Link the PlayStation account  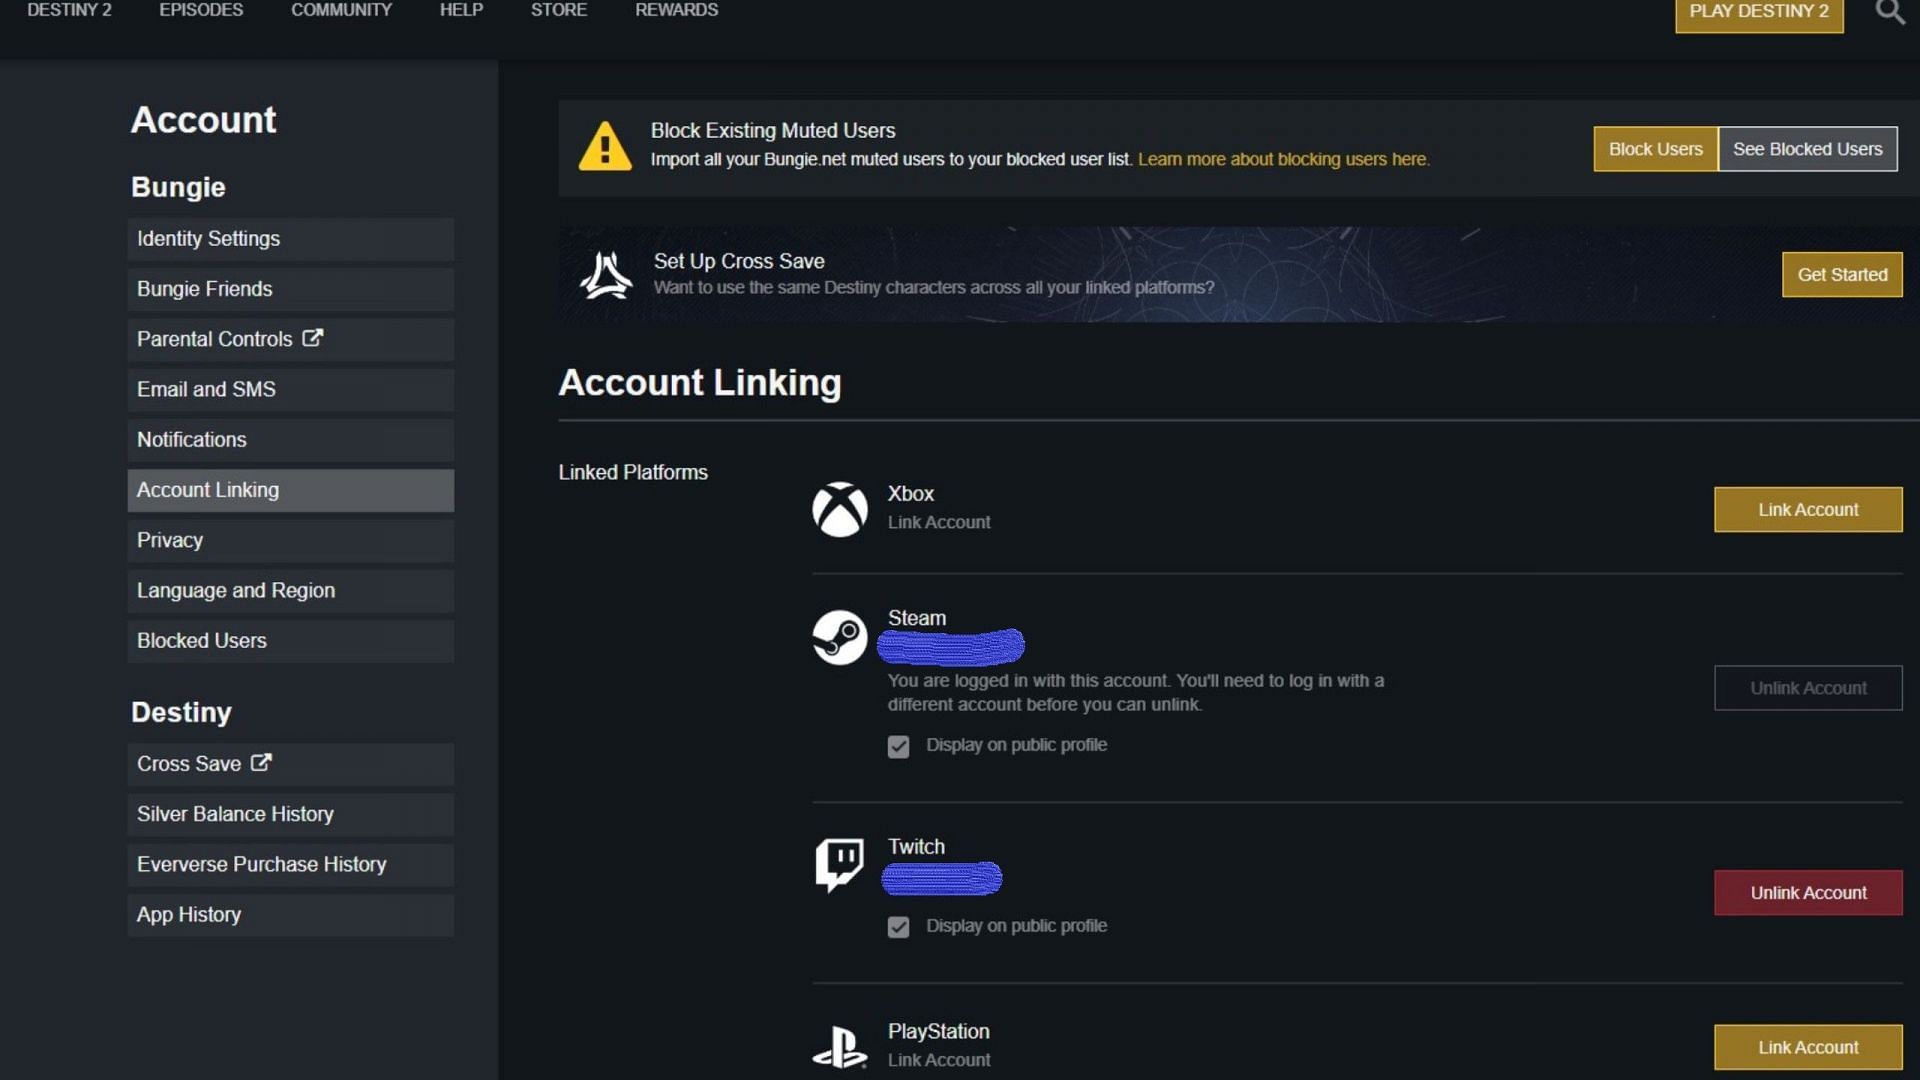click(x=1808, y=1047)
